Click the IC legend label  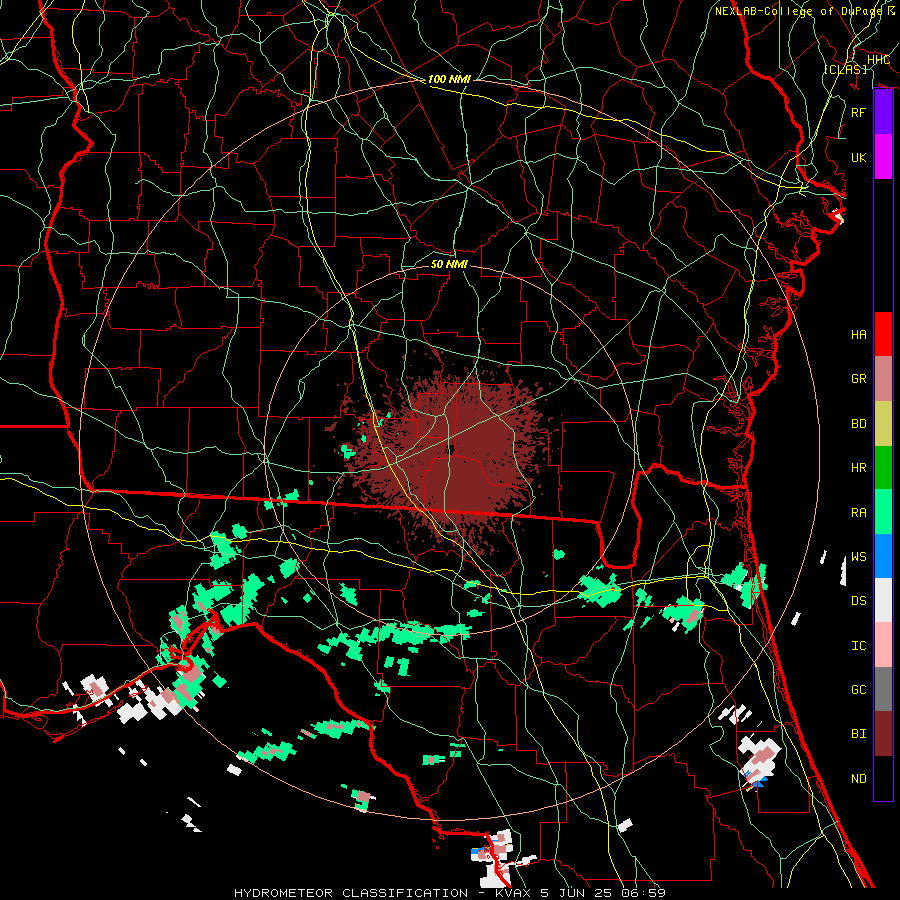click(x=859, y=646)
